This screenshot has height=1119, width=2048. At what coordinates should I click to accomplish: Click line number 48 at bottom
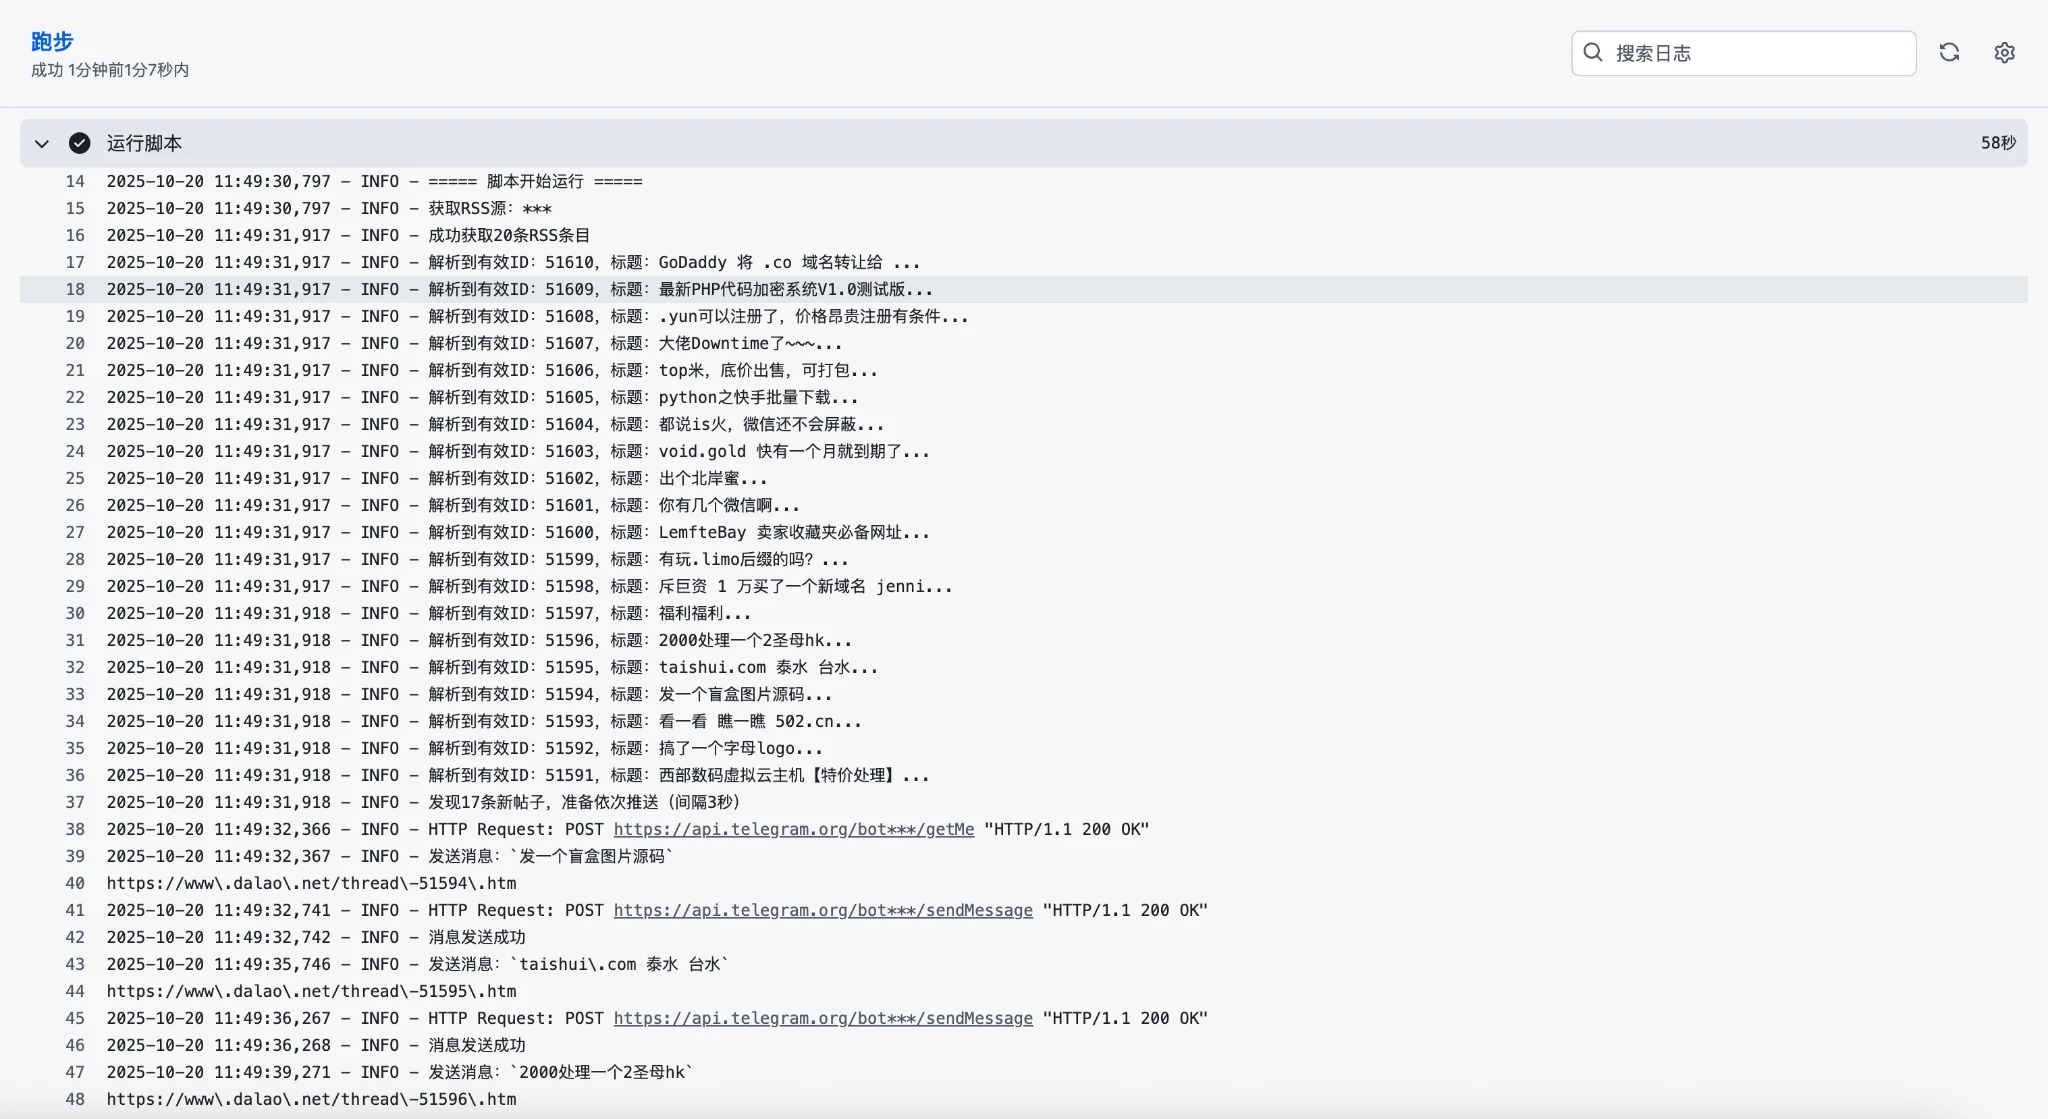coord(75,1099)
